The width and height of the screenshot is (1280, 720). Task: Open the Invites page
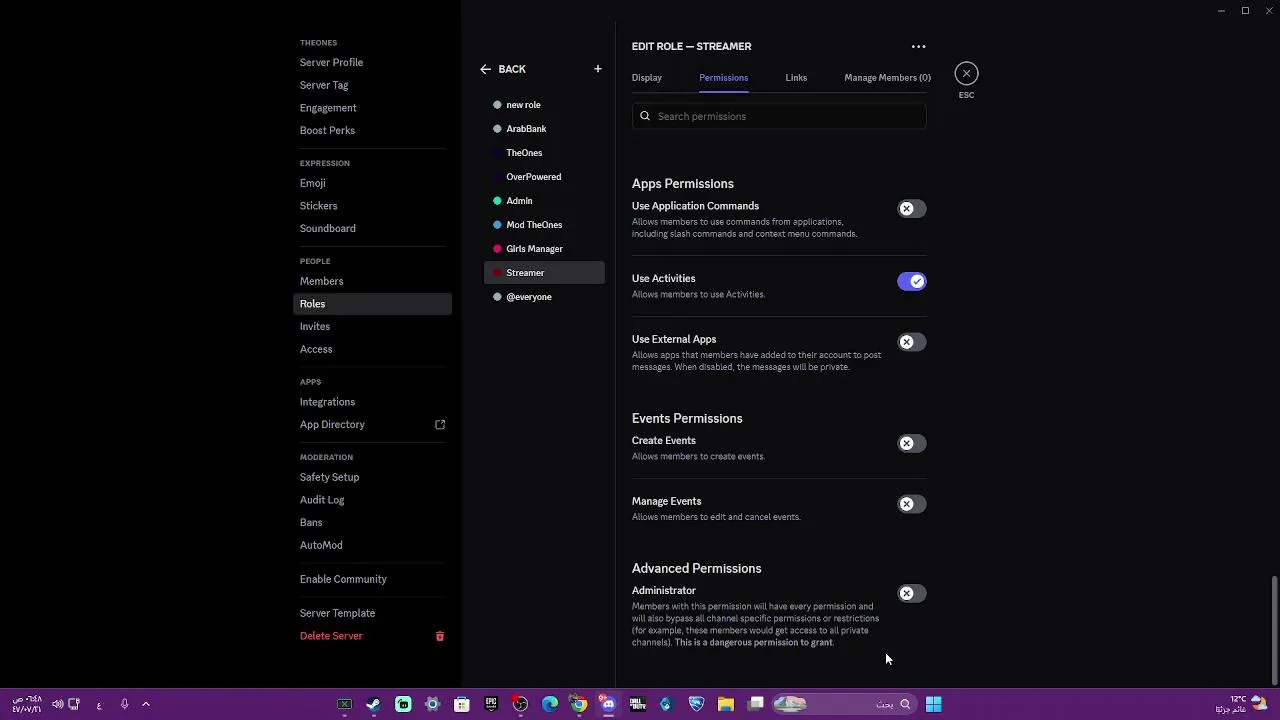click(314, 326)
